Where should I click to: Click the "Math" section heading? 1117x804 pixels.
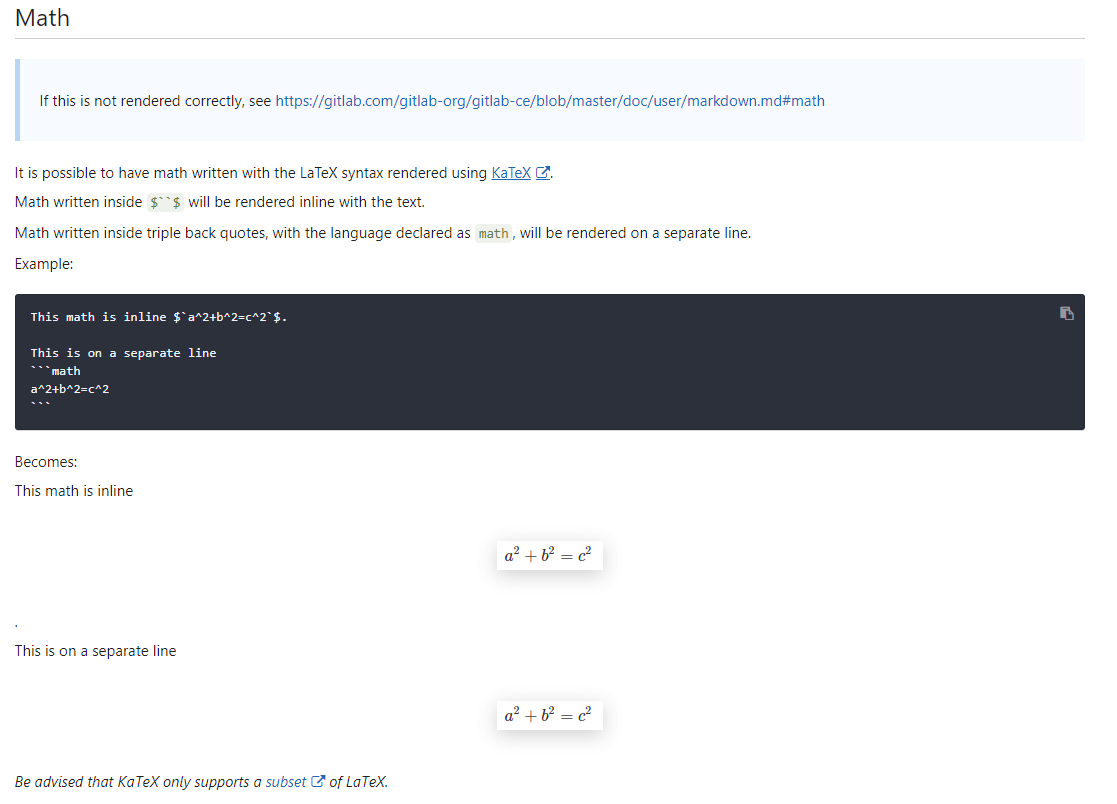tap(43, 18)
